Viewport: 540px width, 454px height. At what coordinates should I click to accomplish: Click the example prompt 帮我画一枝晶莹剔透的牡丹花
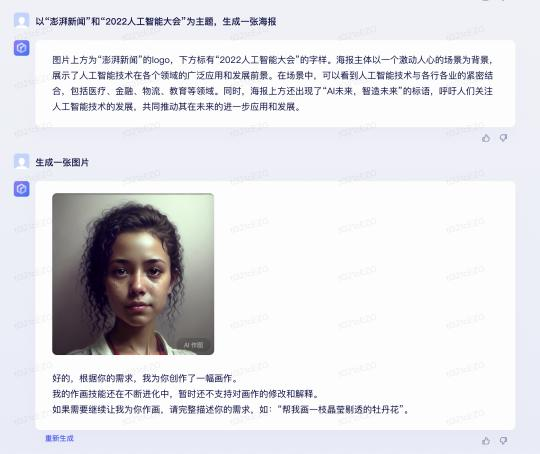pyautogui.click(x=340, y=410)
